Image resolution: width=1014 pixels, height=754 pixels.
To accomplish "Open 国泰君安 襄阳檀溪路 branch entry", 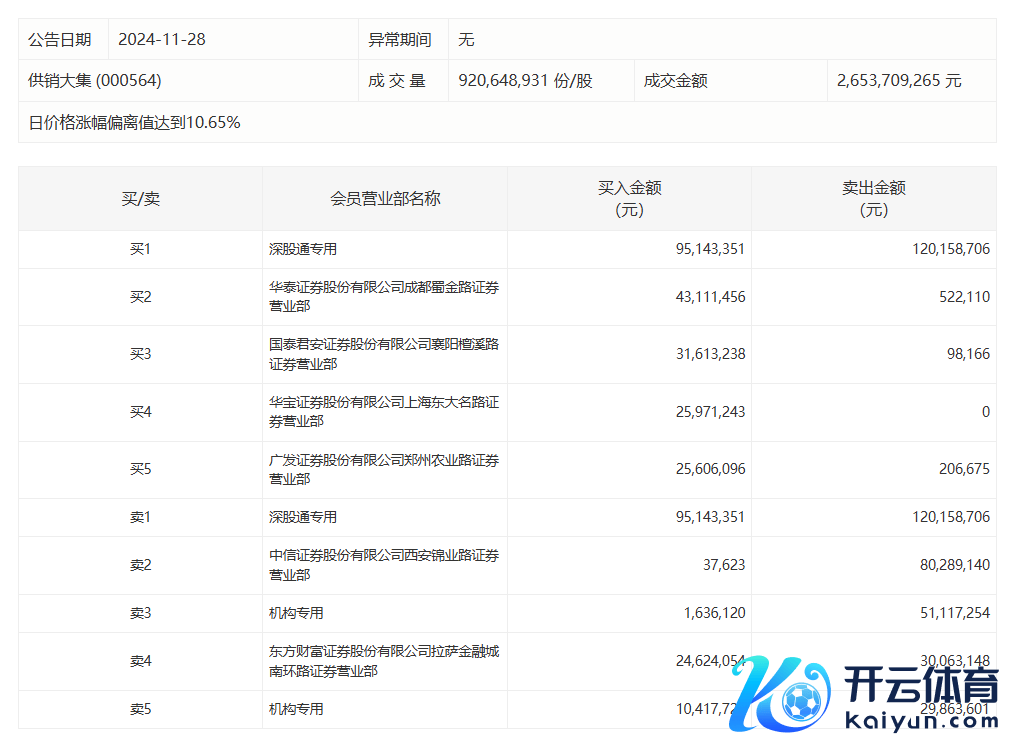I will tap(384, 354).
